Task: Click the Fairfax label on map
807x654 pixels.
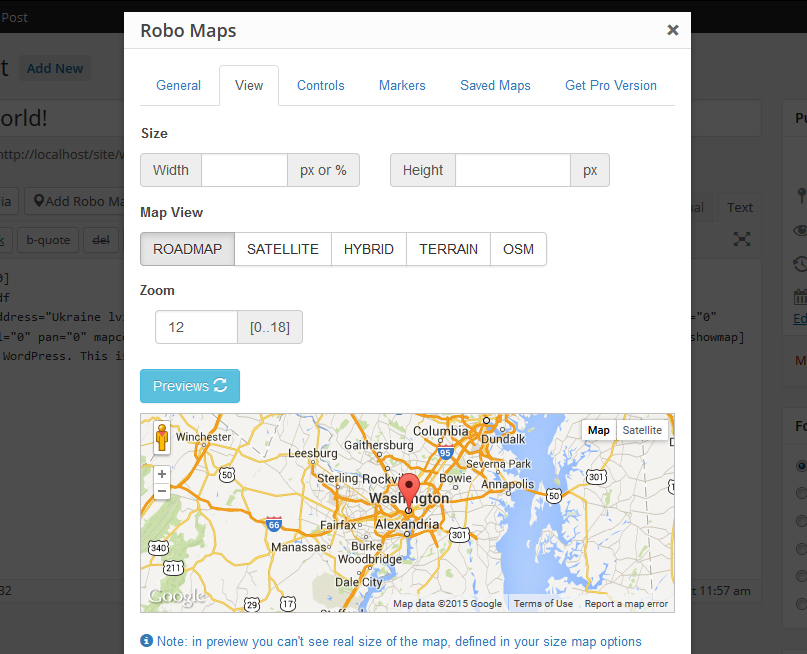Action: point(338,525)
